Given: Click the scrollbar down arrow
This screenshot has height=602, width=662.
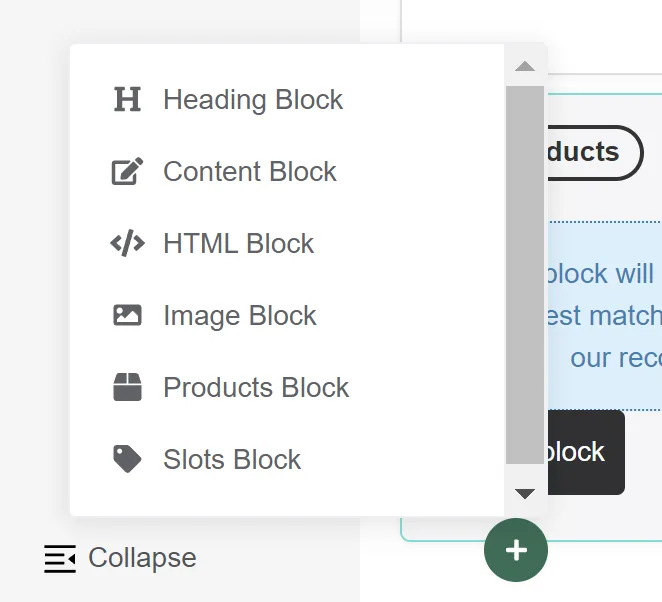Looking at the screenshot, I should (x=525, y=494).
